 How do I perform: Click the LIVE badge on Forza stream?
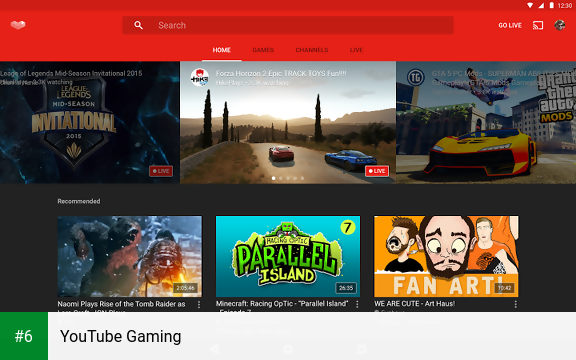(377, 171)
